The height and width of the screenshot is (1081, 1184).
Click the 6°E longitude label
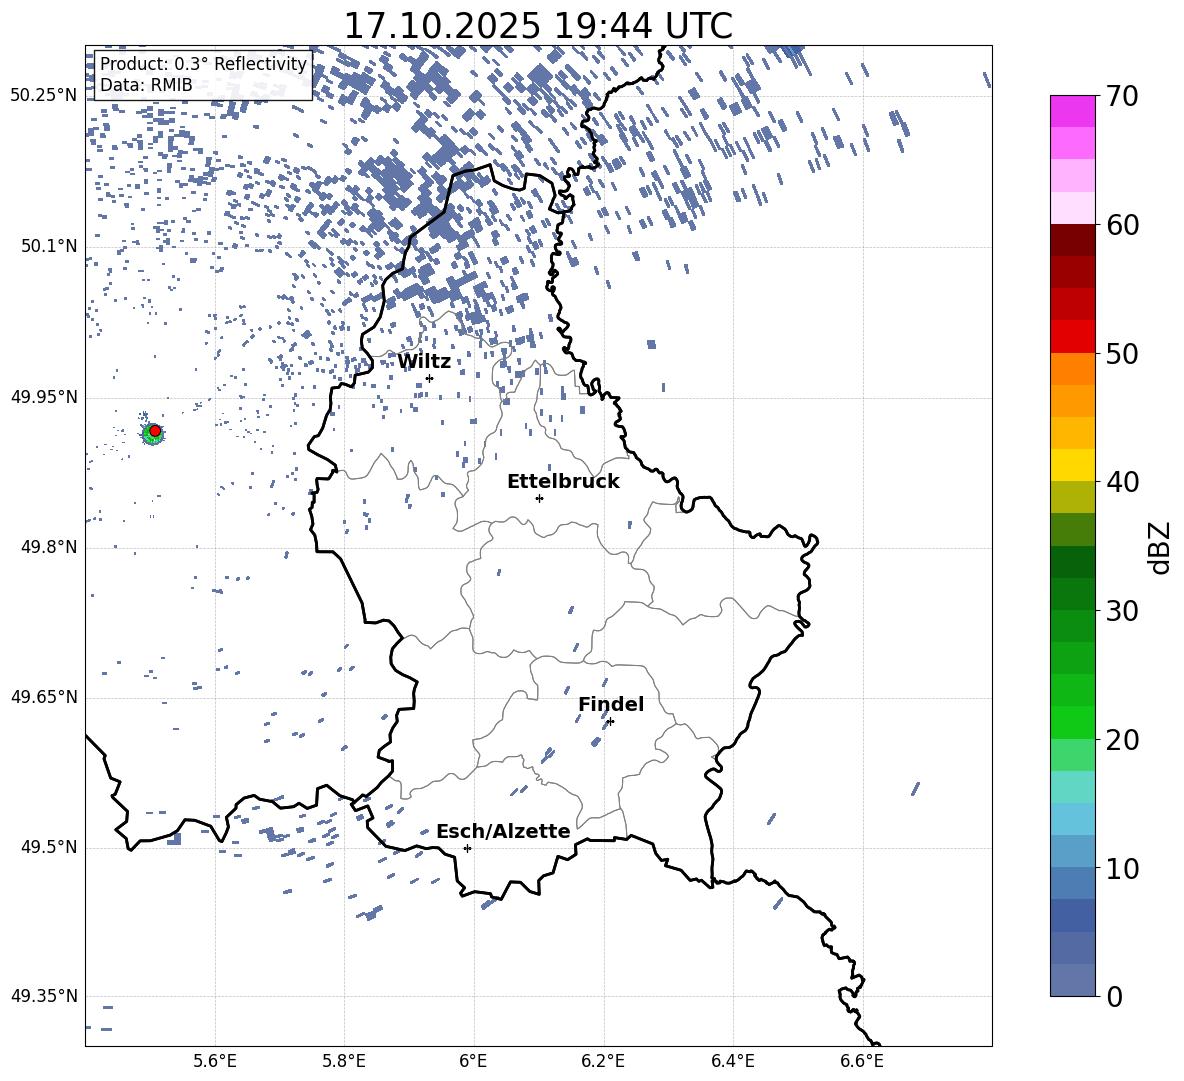click(473, 1061)
